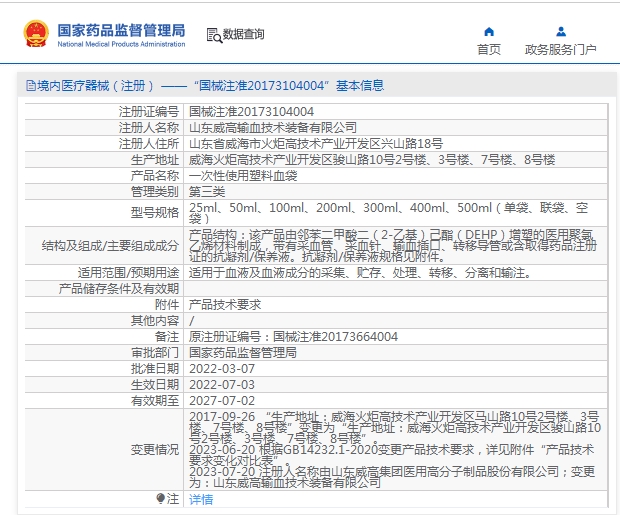Viewport: 620px width, 515px height.
Task: Select effective date 2022-07-03
Action: click(x=222, y=384)
